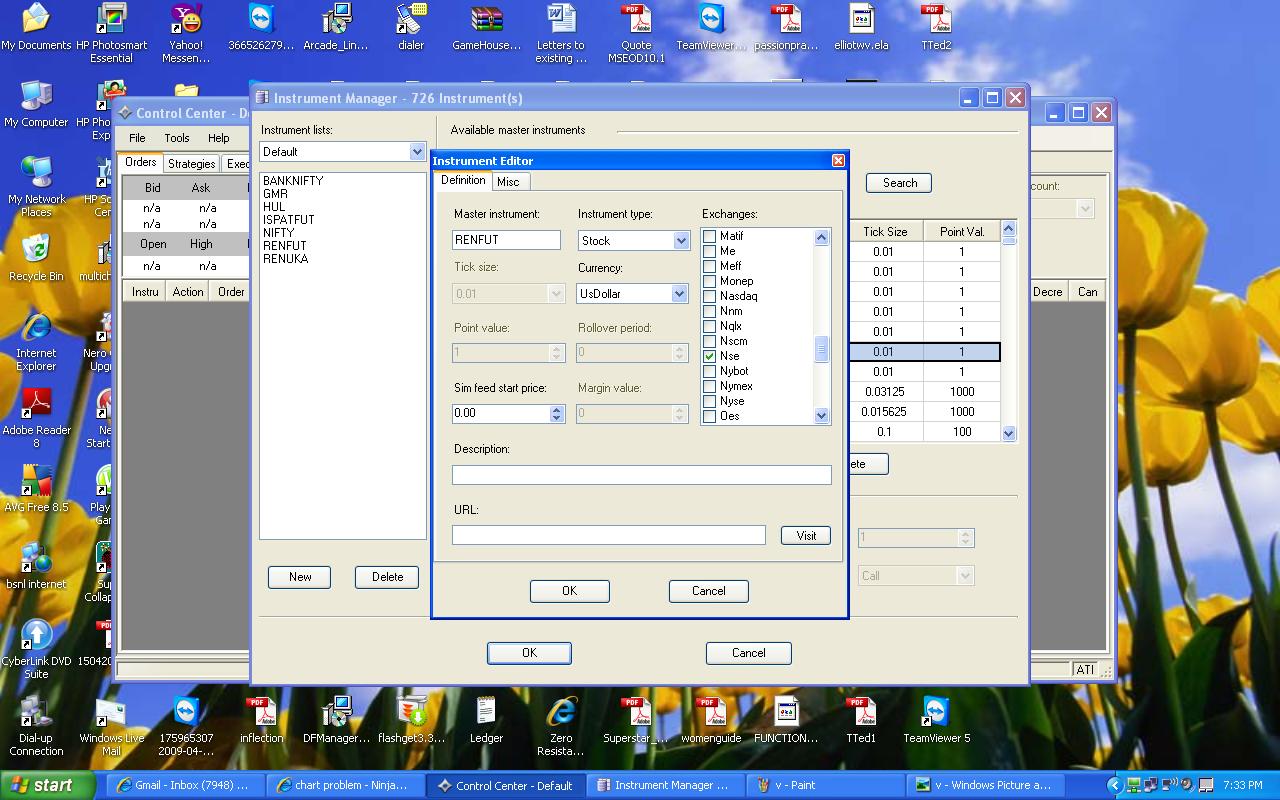The image size is (1280, 800).
Task: Switch to the Misc tab
Action: click(508, 182)
